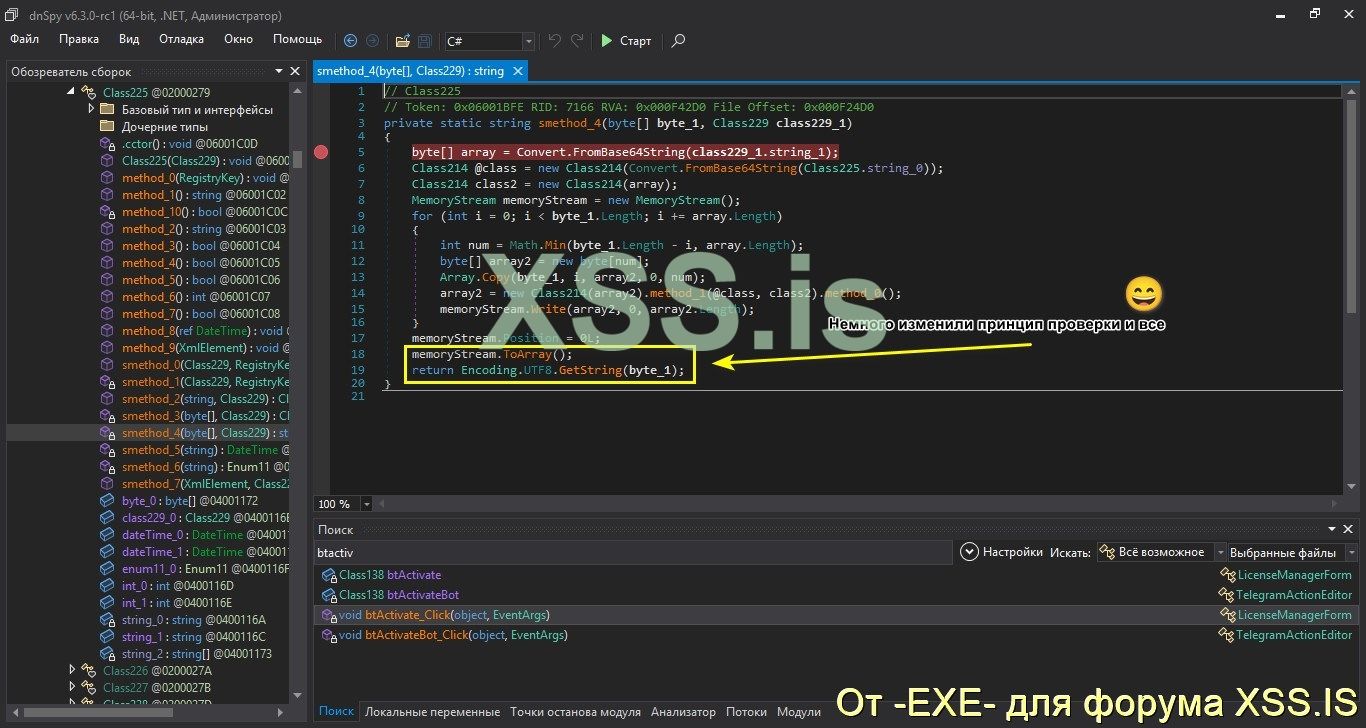Click the green Start debugging play icon
Viewport: 1366px width, 728px height.
click(606, 41)
